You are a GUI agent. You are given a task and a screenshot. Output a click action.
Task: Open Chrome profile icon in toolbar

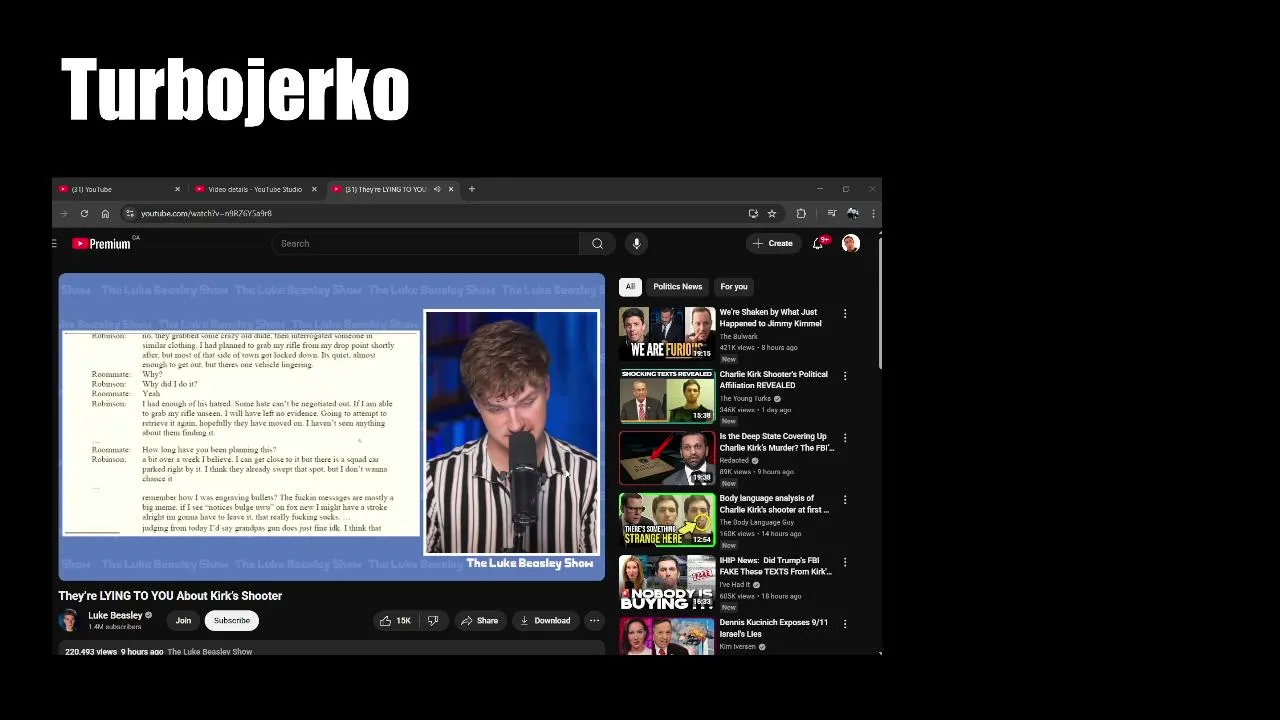pos(852,213)
